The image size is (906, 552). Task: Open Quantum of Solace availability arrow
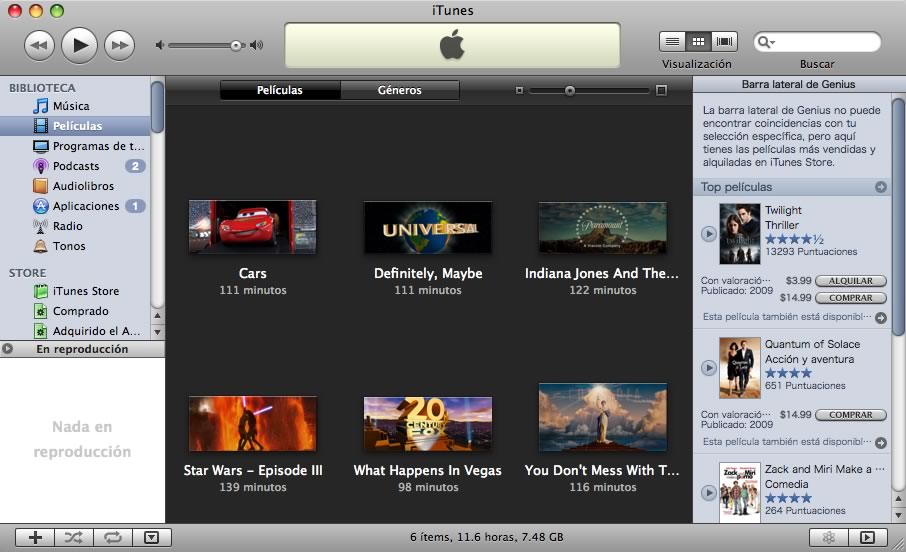[x=881, y=443]
